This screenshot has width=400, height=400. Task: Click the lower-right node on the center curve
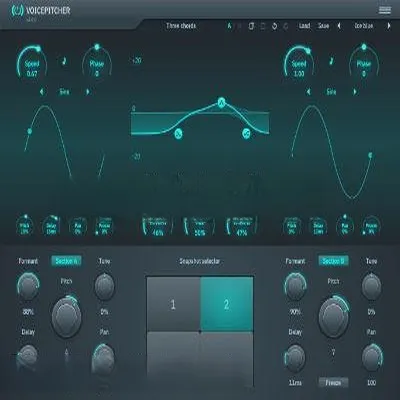click(x=246, y=134)
